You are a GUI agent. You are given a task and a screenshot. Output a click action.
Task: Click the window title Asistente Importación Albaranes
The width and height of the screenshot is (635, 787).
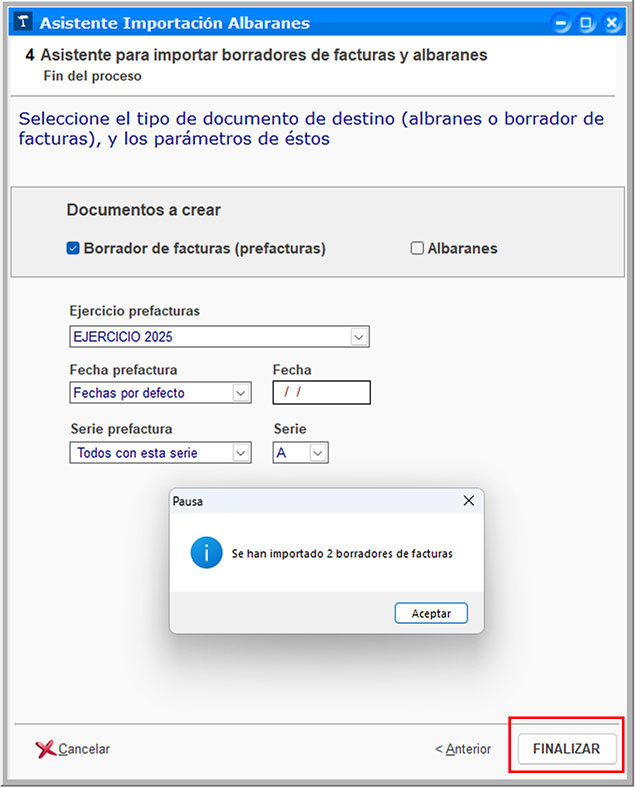[175, 22]
